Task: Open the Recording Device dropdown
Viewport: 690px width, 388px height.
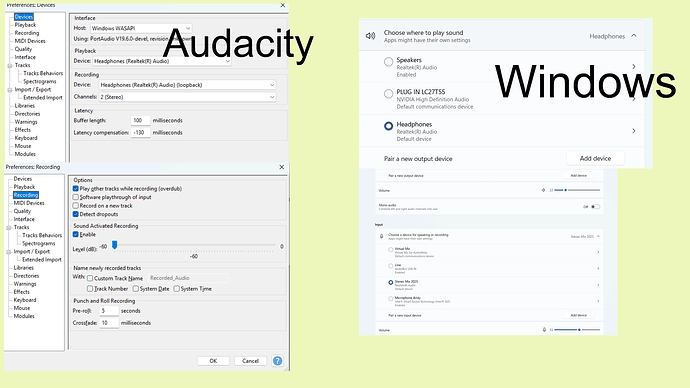Action: coord(187,85)
